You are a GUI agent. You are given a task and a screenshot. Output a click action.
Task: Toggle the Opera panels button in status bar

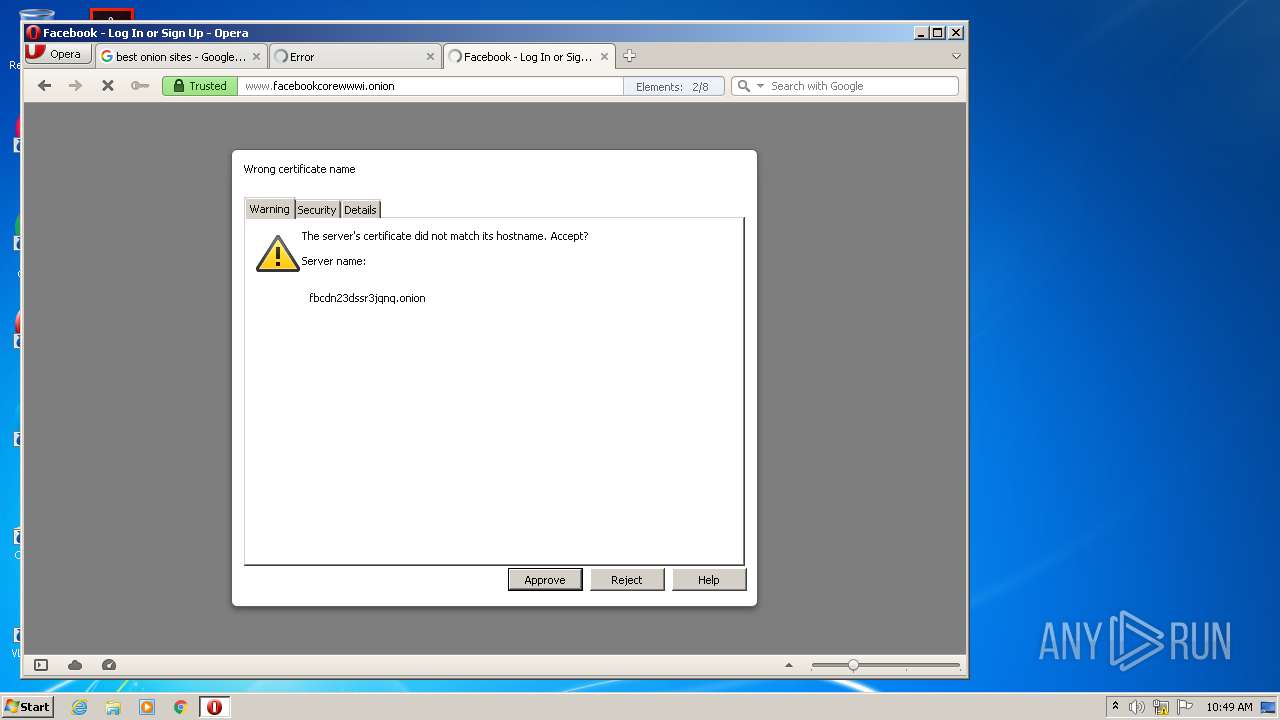click(x=41, y=665)
